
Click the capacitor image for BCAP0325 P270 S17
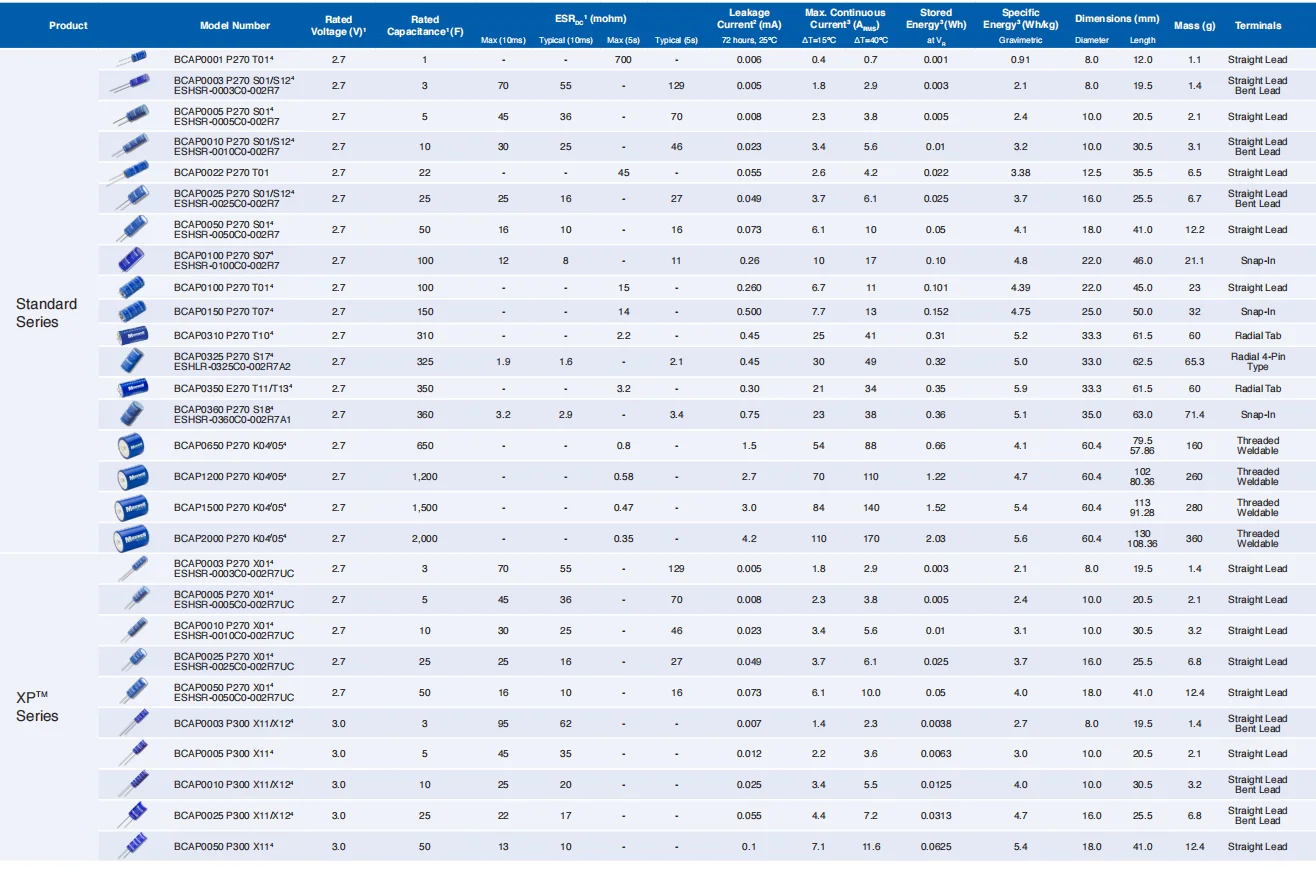point(133,362)
